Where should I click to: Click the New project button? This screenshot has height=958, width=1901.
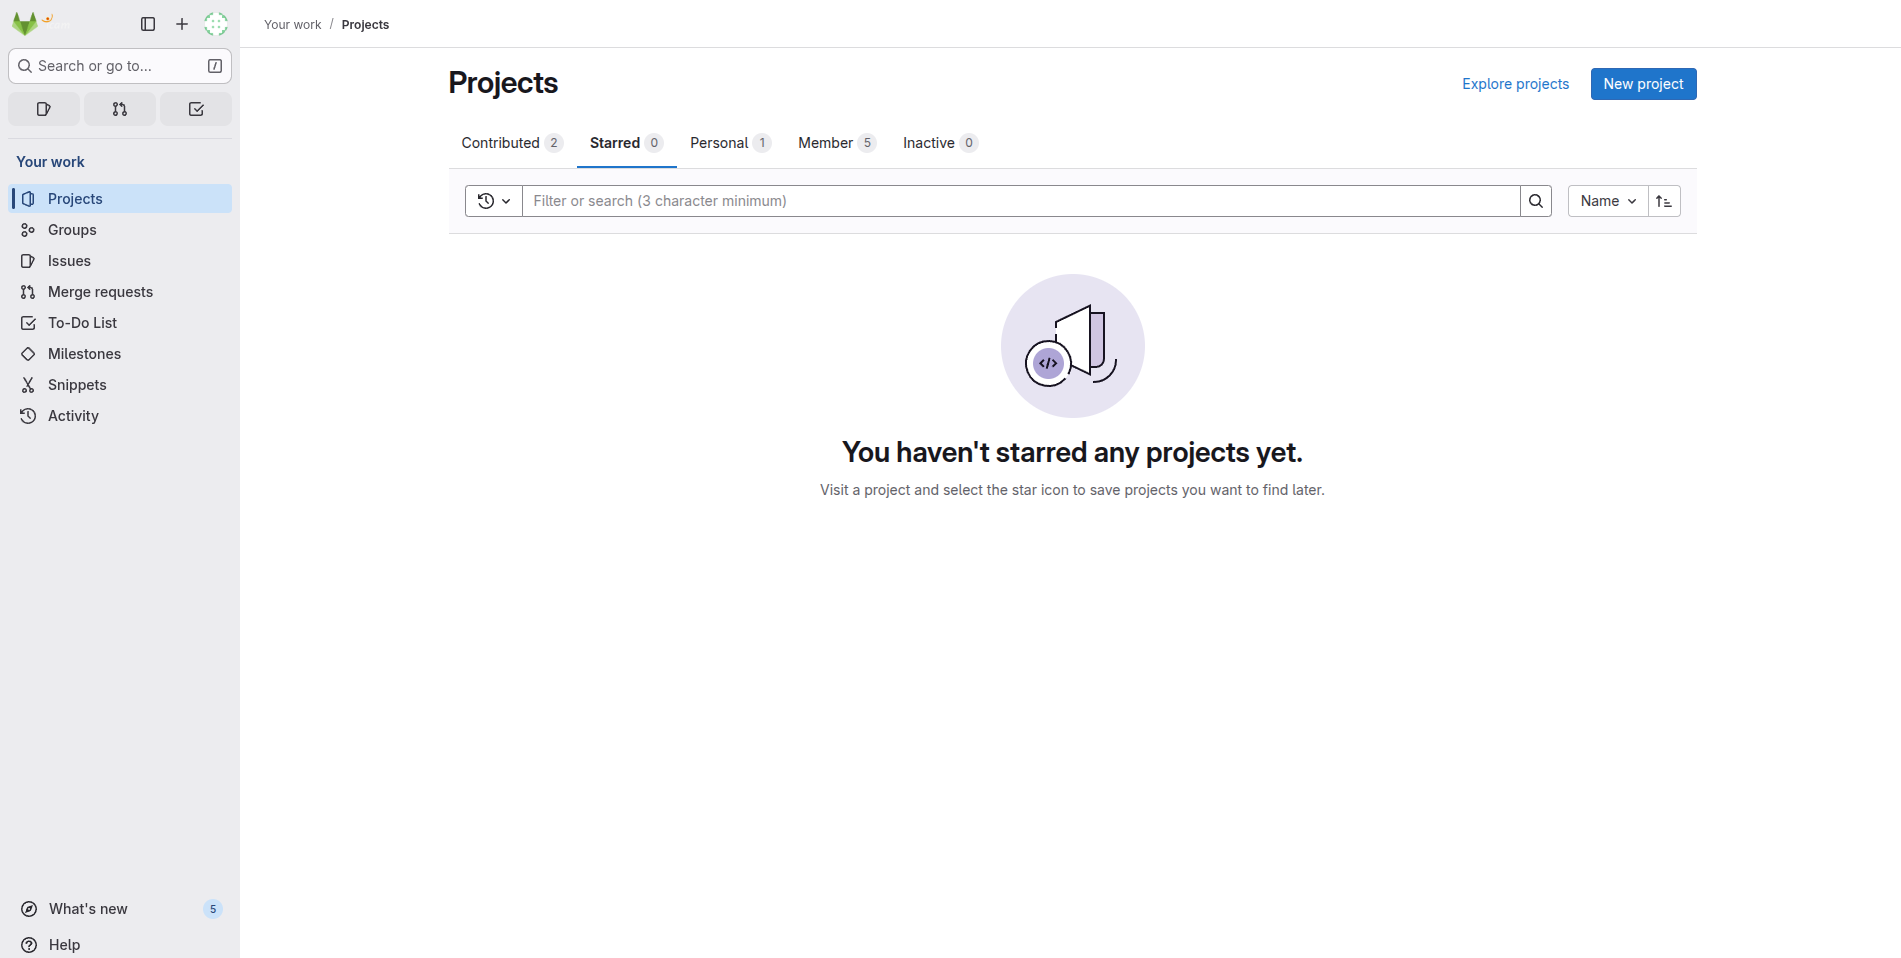point(1643,84)
